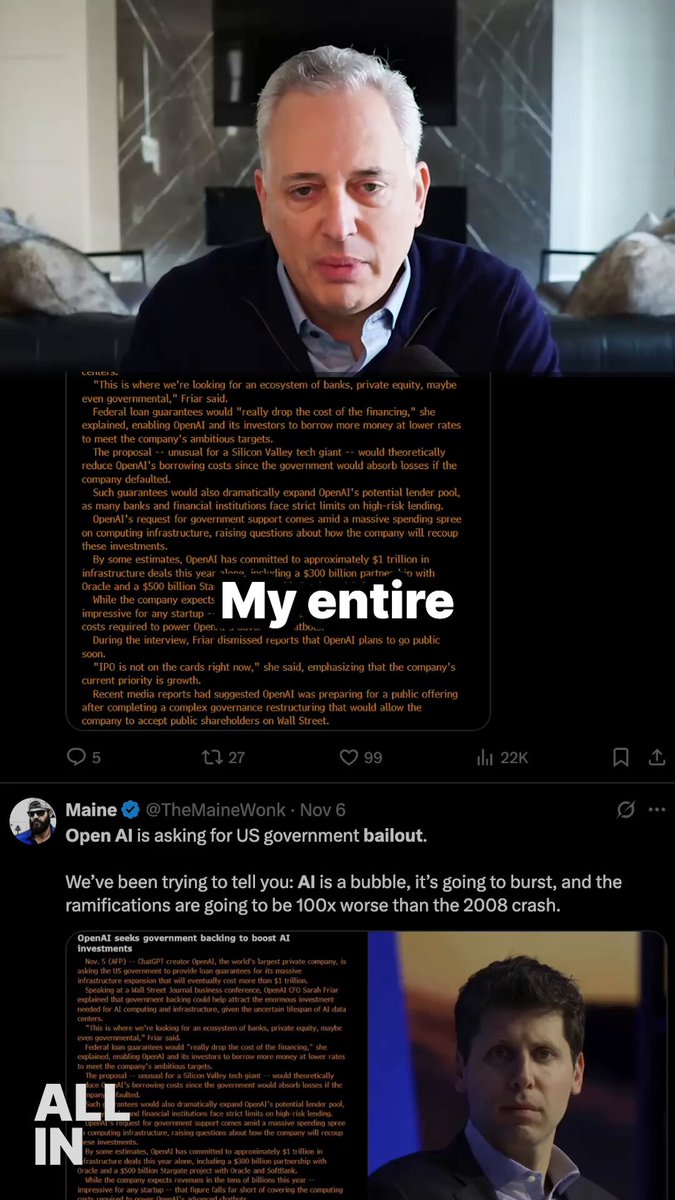Open the 'OpenAI seeks government backing' article image
This screenshot has width=675, height=1200.
click(x=216, y=1066)
